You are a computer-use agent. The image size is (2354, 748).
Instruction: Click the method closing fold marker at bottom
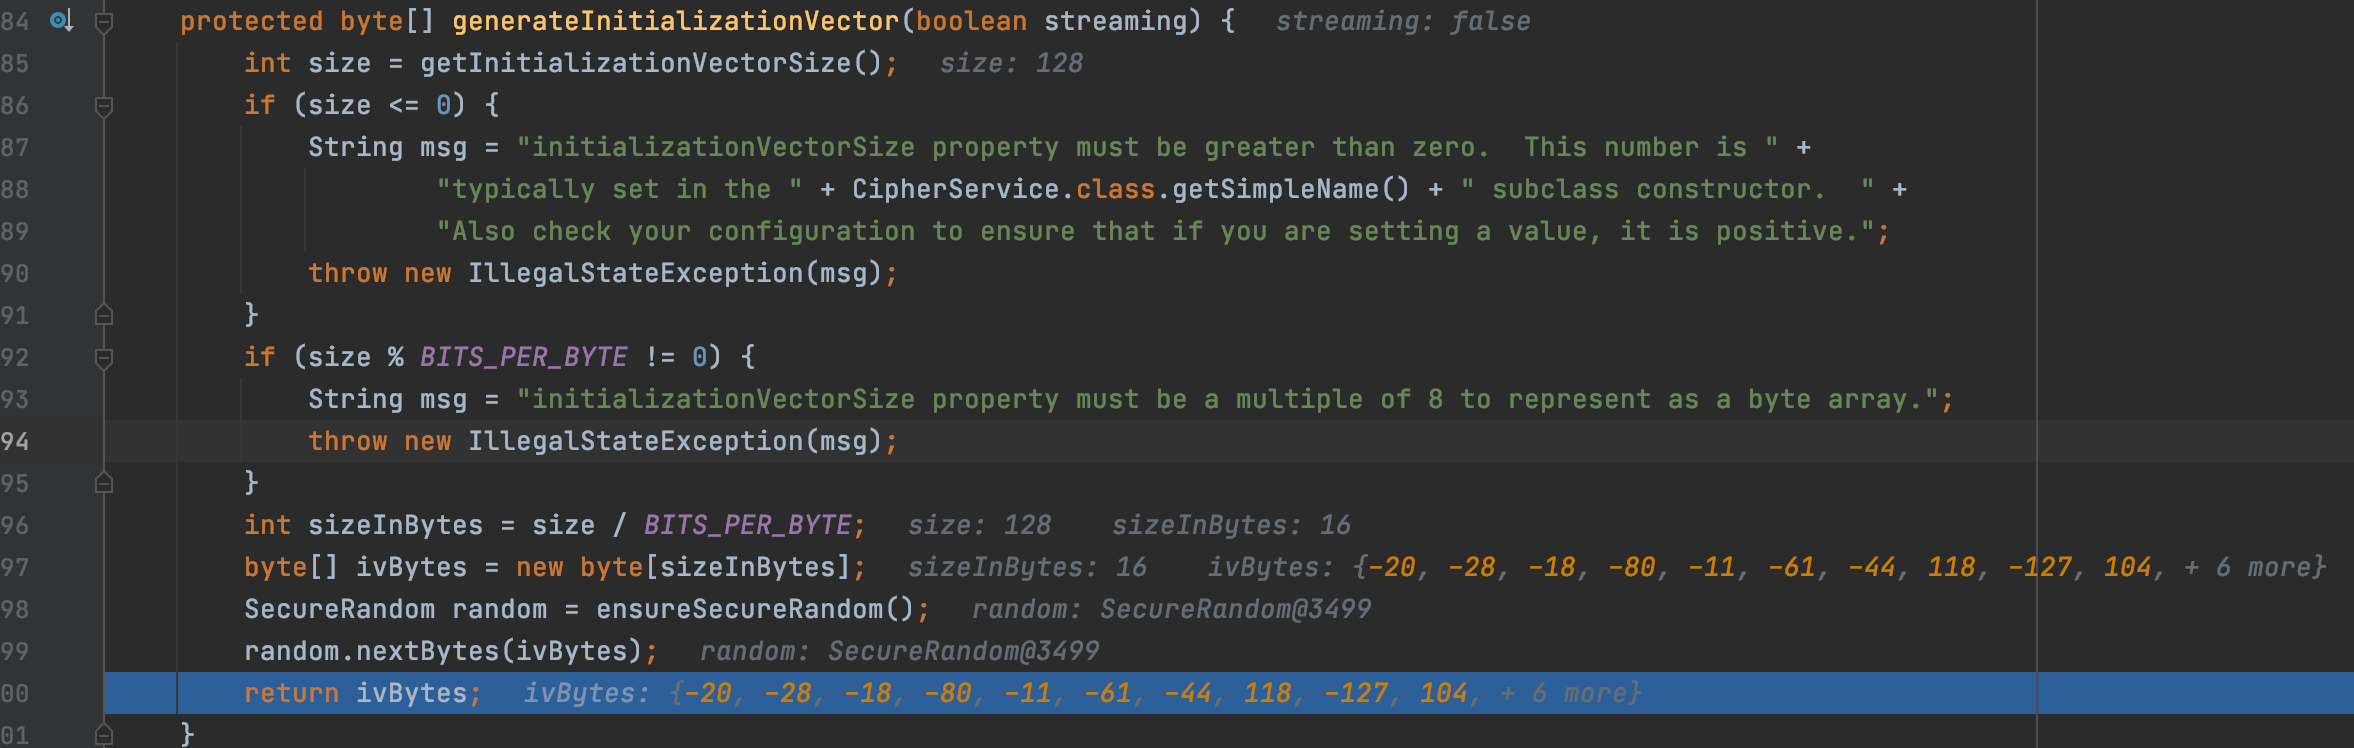pos(103,735)
